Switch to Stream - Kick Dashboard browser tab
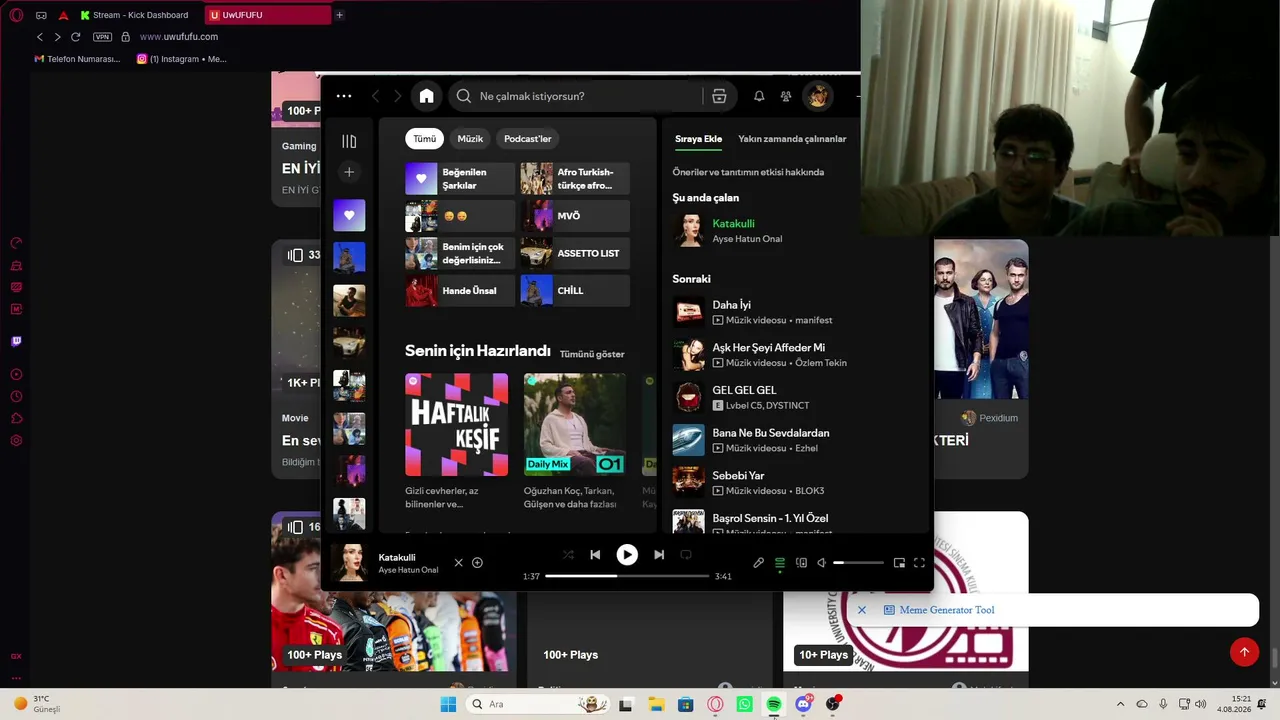This screenshot has height=720, width=1280. [135, 15]
